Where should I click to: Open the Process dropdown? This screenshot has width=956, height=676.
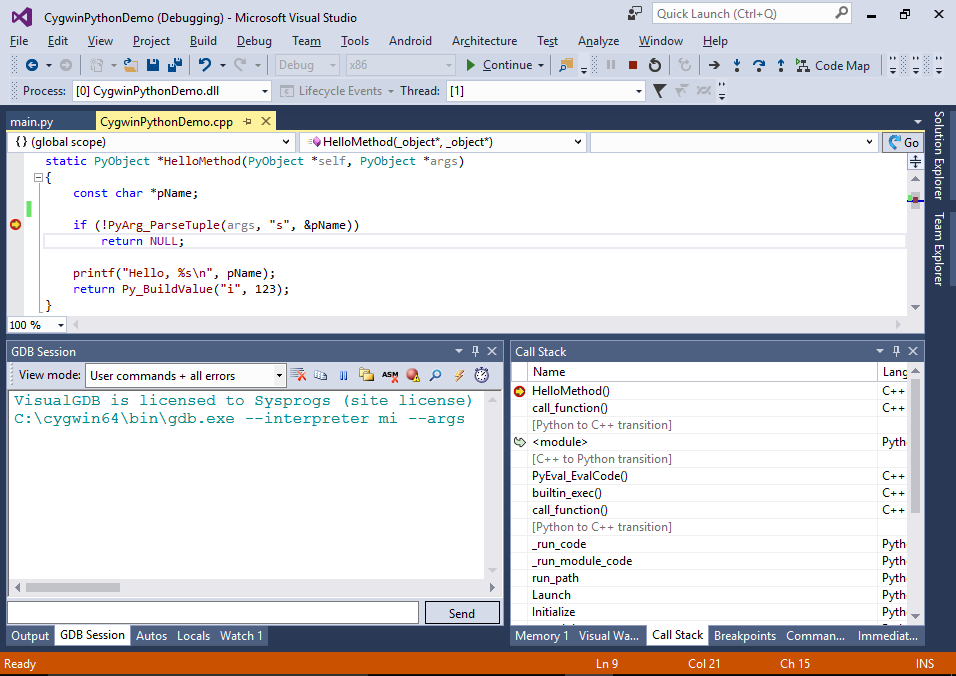[265, 91]
